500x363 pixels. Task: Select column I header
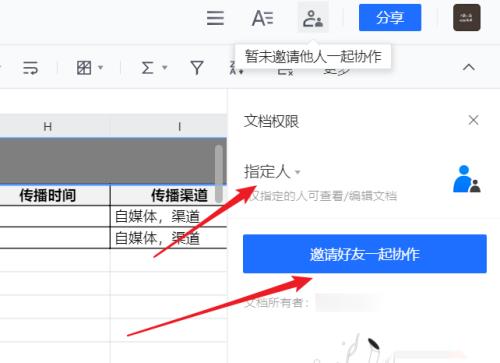click(x=180, y=127)
